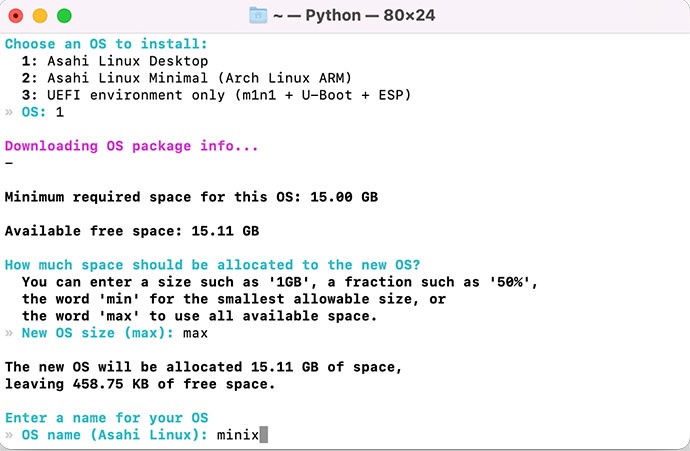Viewport: 690px width, 451px height.
Task: Select the "UEFI environment only" option line
Action: (215, 95)
